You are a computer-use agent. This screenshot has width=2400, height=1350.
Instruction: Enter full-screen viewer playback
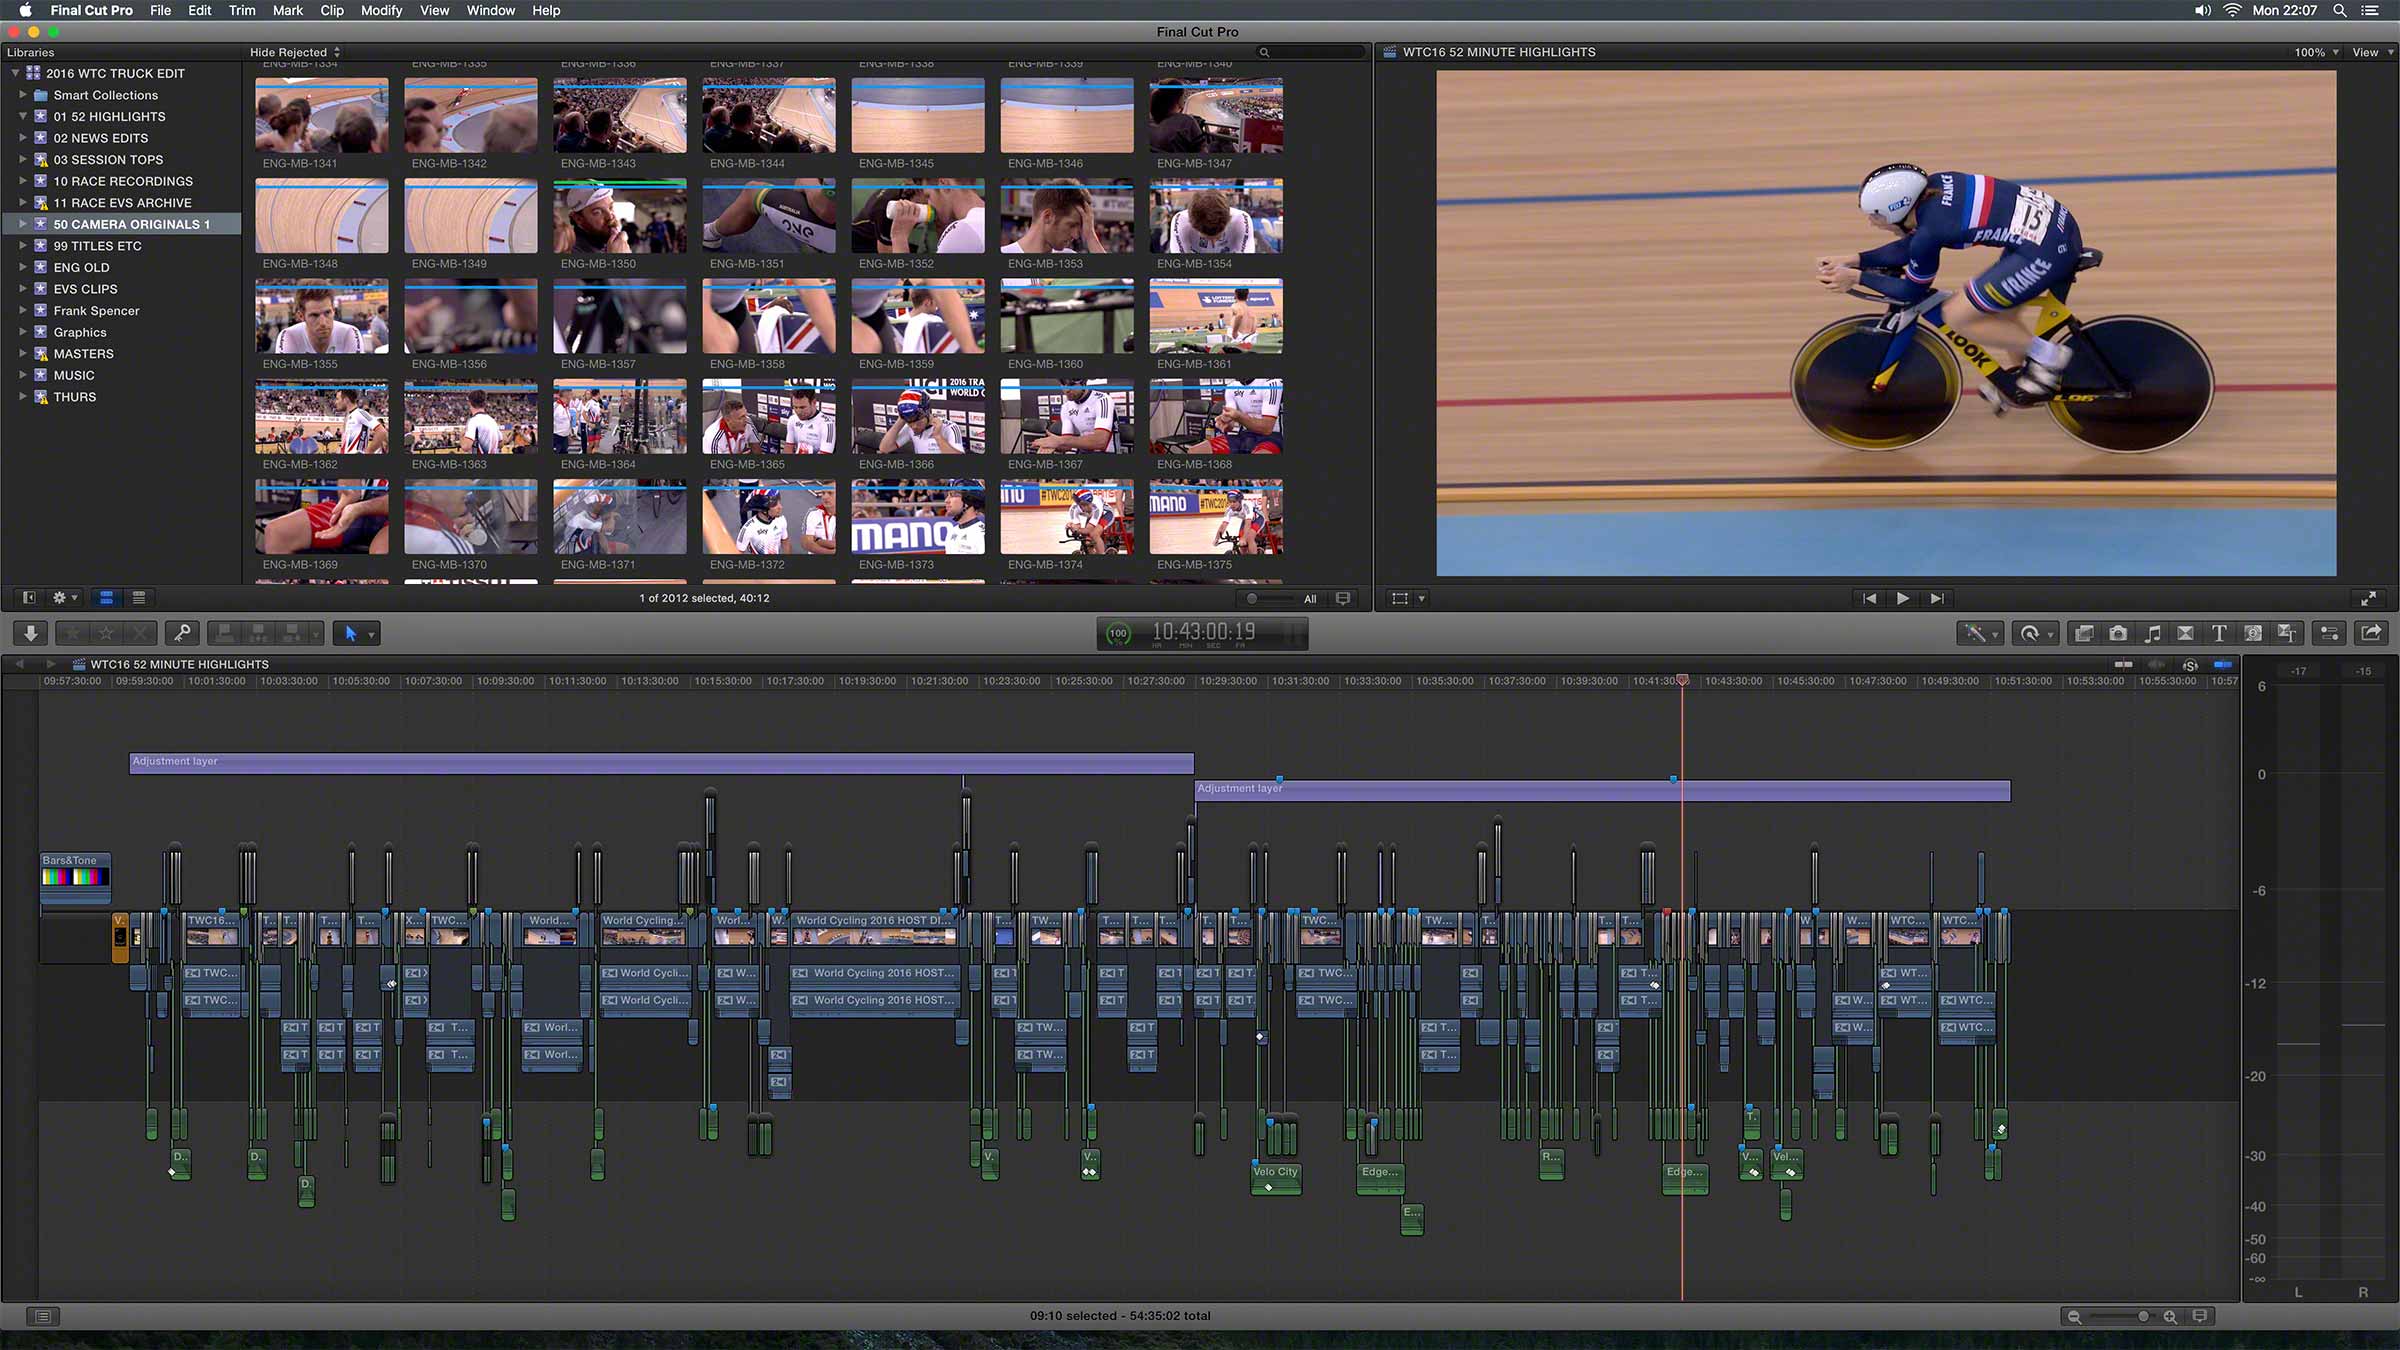[x=2368, y=598]
